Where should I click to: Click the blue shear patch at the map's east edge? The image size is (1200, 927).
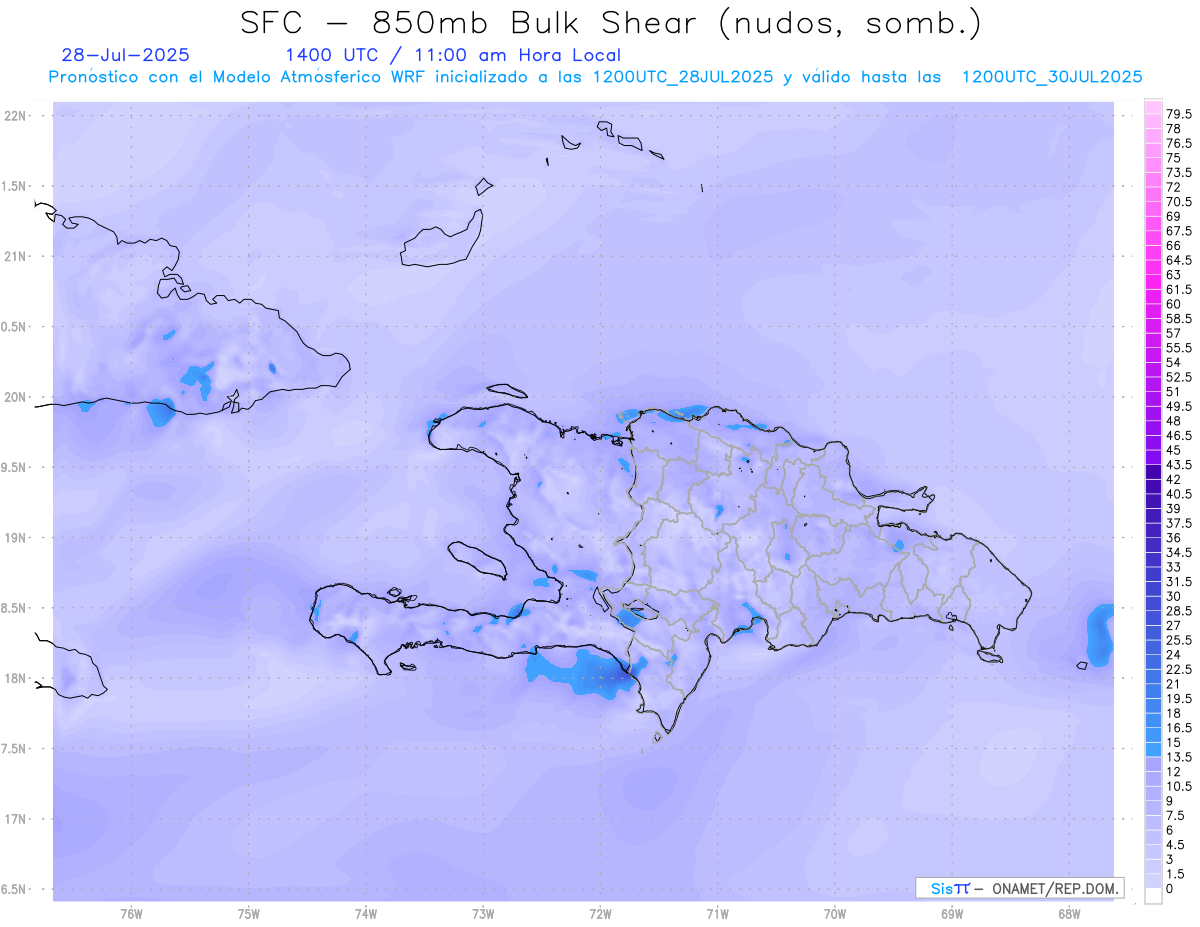click(x=1100, y=635)
